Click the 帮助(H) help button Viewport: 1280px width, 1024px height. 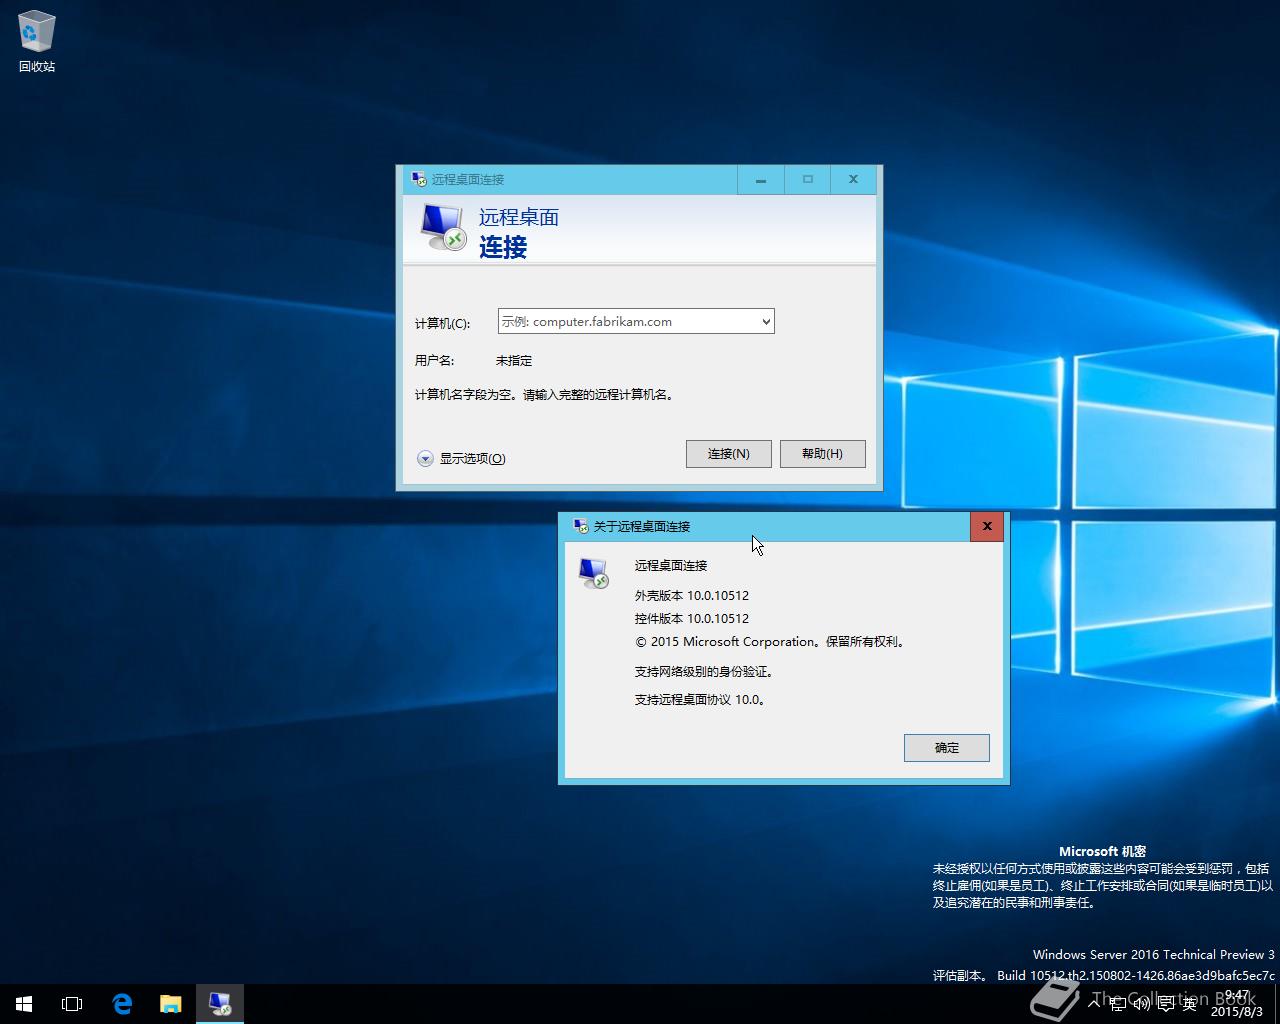click(822, 454)
